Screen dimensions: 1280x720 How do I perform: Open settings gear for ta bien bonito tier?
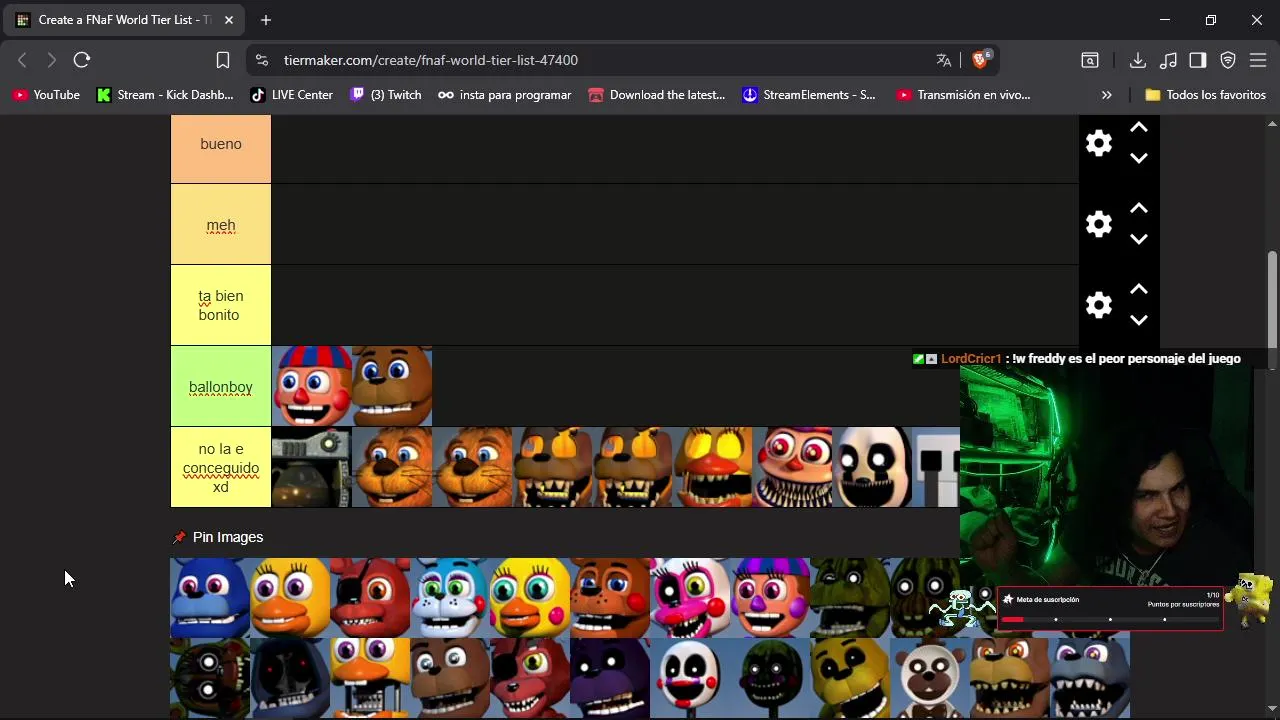(x=1099, y=305)
